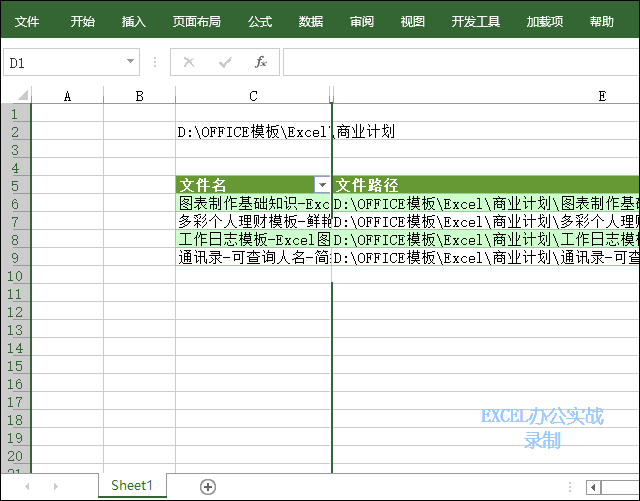Open the Insert Function fx dialog

coord(260,62)
